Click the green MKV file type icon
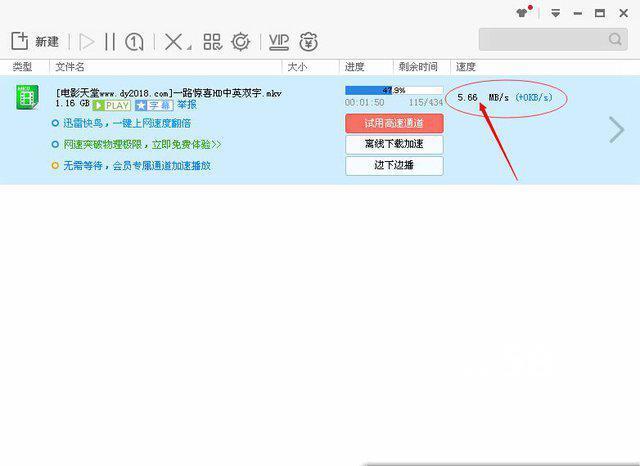Image resolution: width=640 pixels, height=466 pixels. click(x=27, y=97)
